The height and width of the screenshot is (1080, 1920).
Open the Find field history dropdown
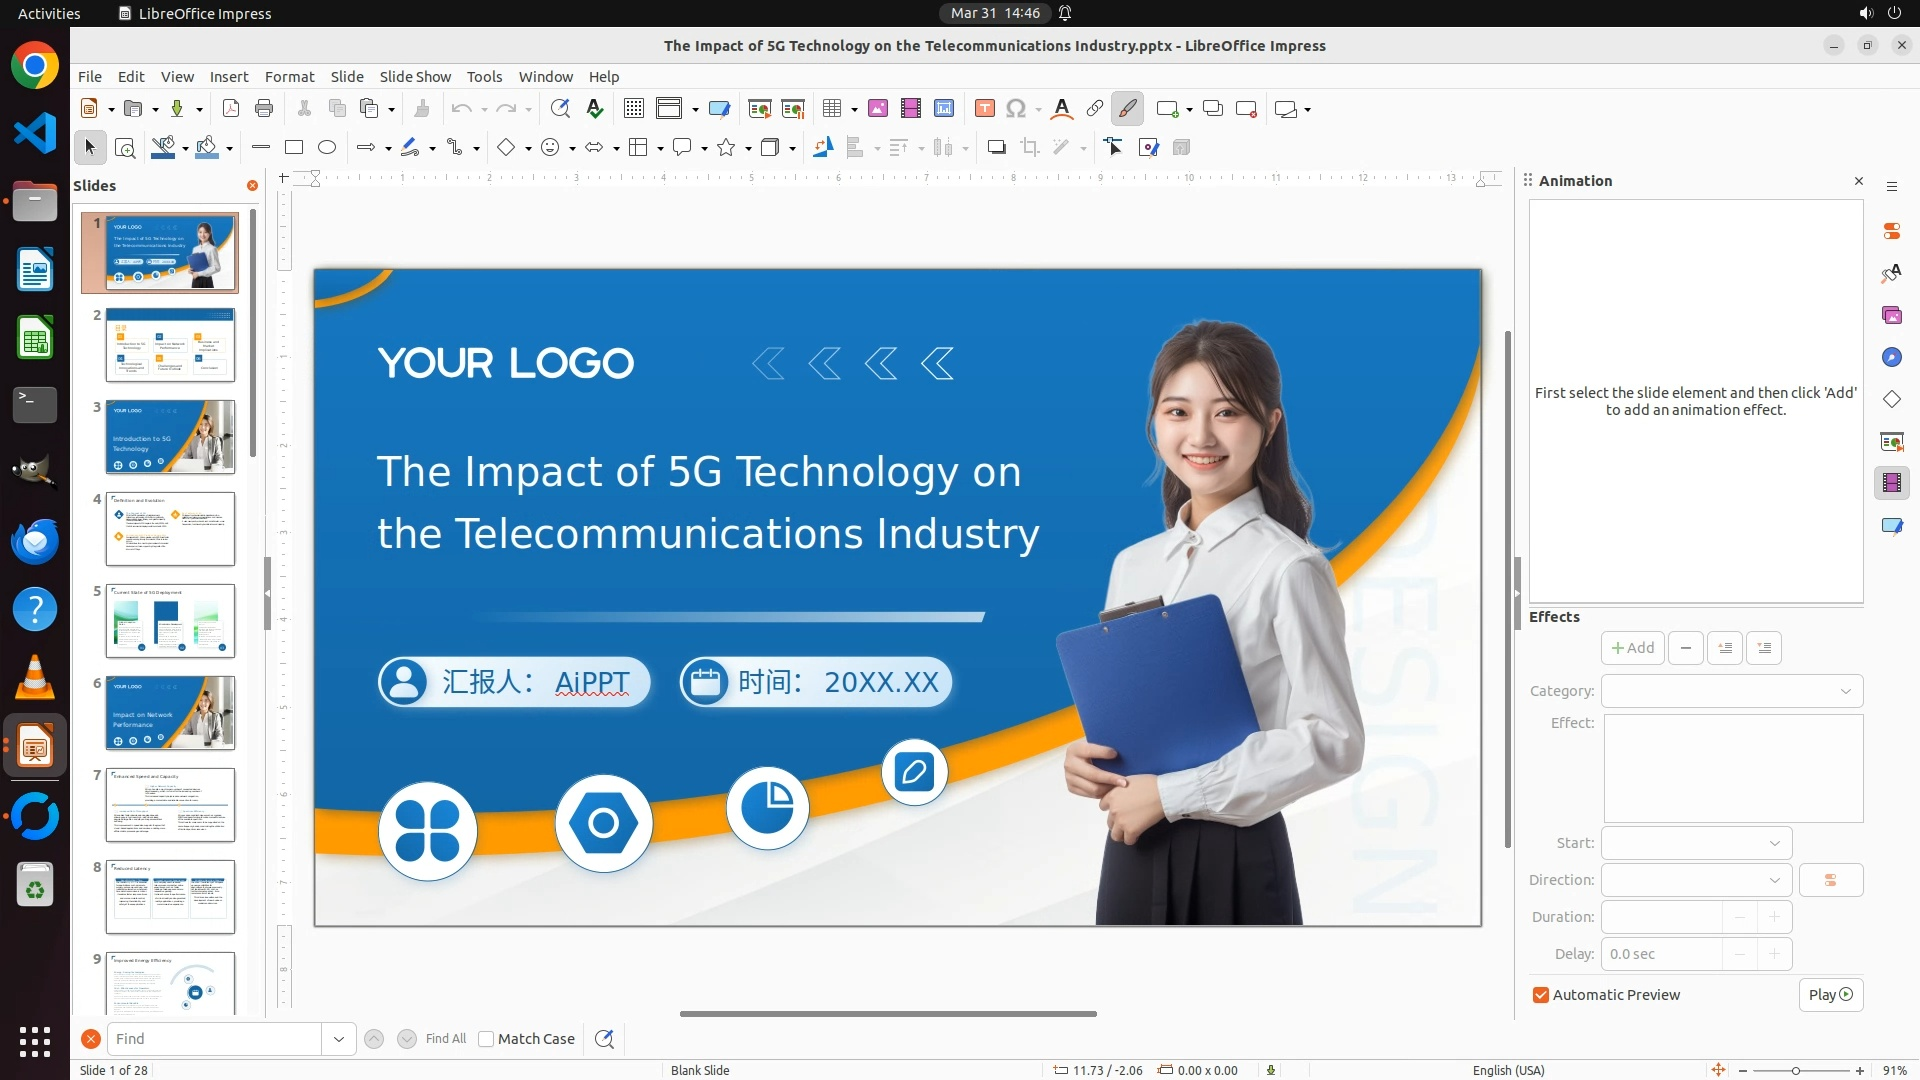point(339,1039)
